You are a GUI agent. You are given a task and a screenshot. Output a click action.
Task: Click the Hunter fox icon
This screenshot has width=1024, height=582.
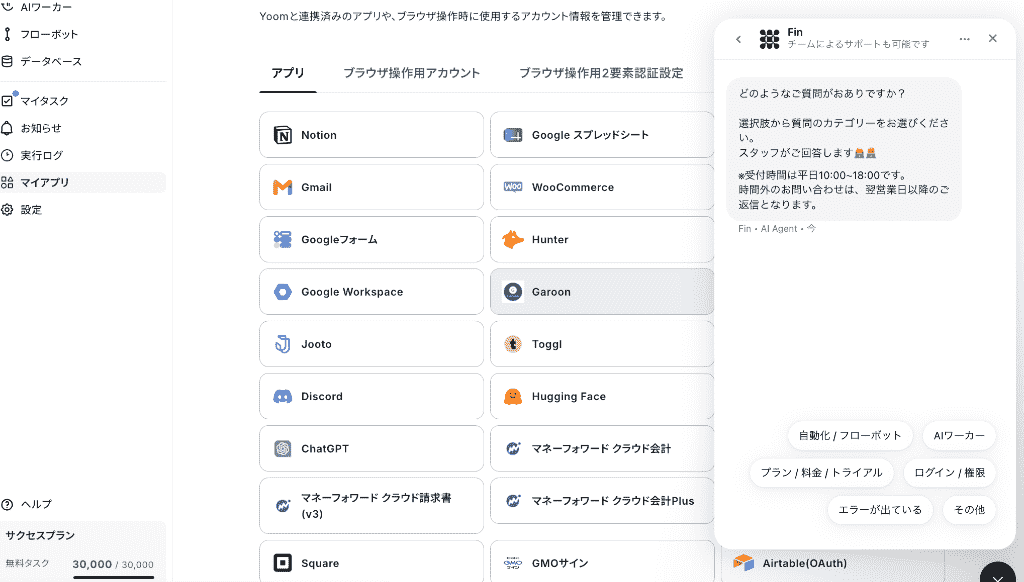513,240
